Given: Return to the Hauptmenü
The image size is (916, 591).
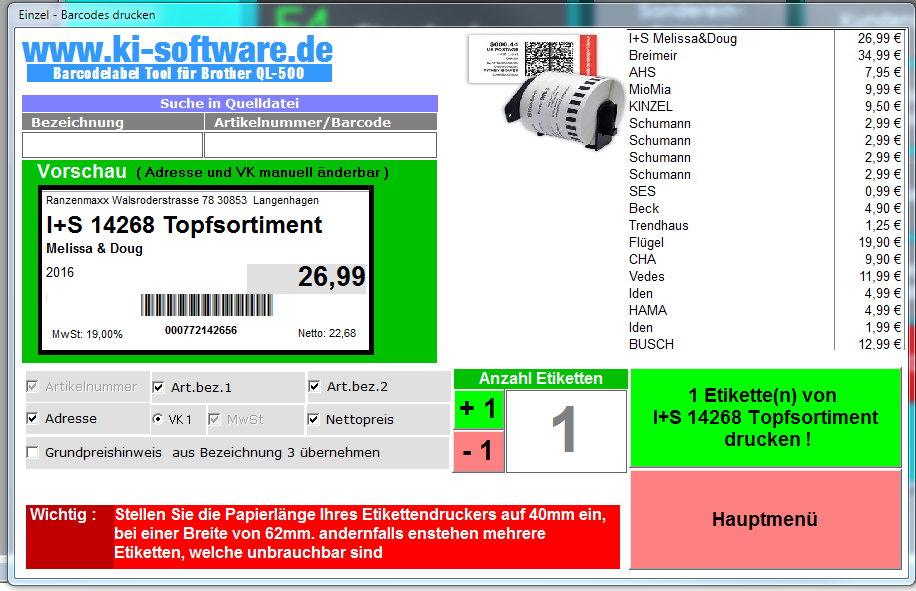Looking at the screenshot, I should click(x=765, y=519).
